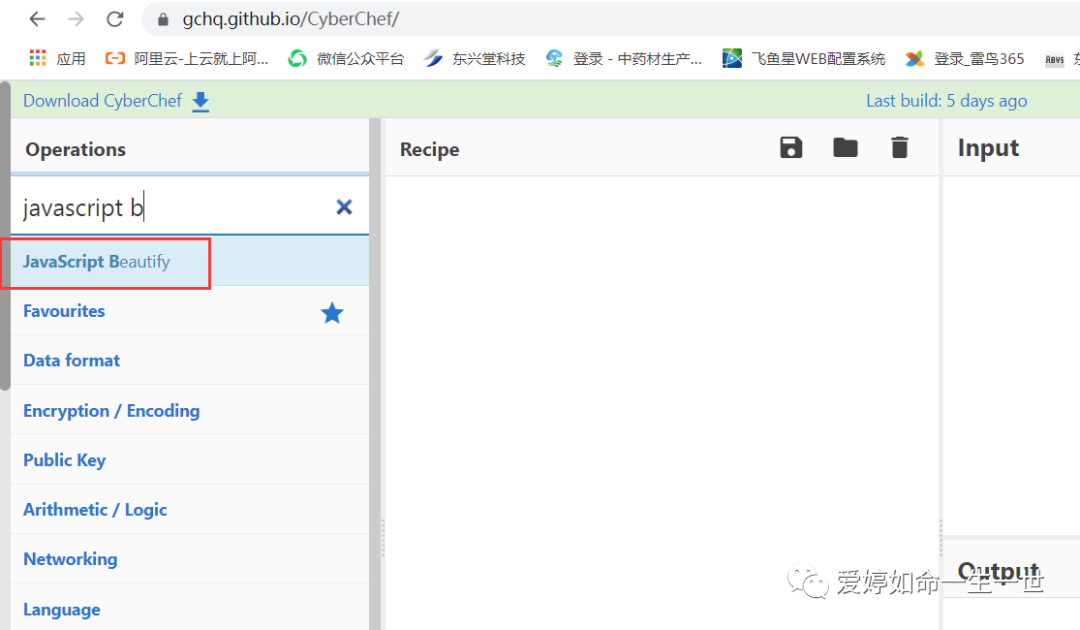Click the browser forward arrow
The height and width of the screenshot is (630, 1080).
[x=76, y=19]
